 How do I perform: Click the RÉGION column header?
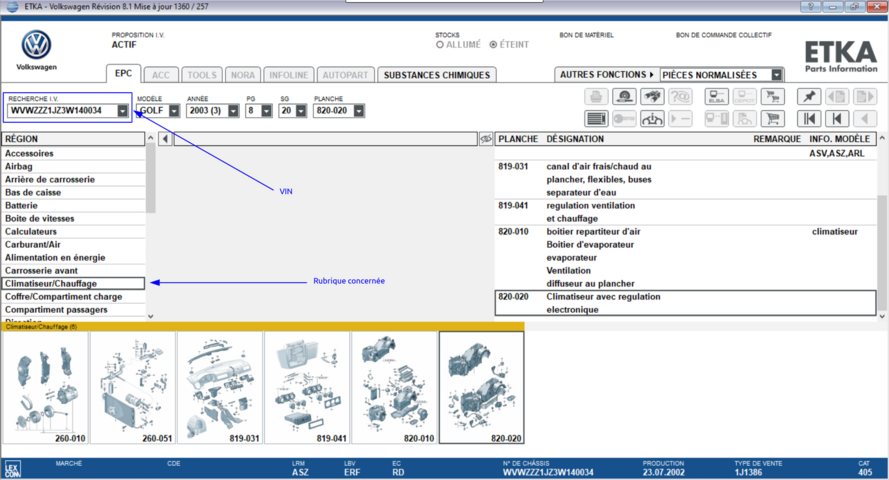pos(73,139)
